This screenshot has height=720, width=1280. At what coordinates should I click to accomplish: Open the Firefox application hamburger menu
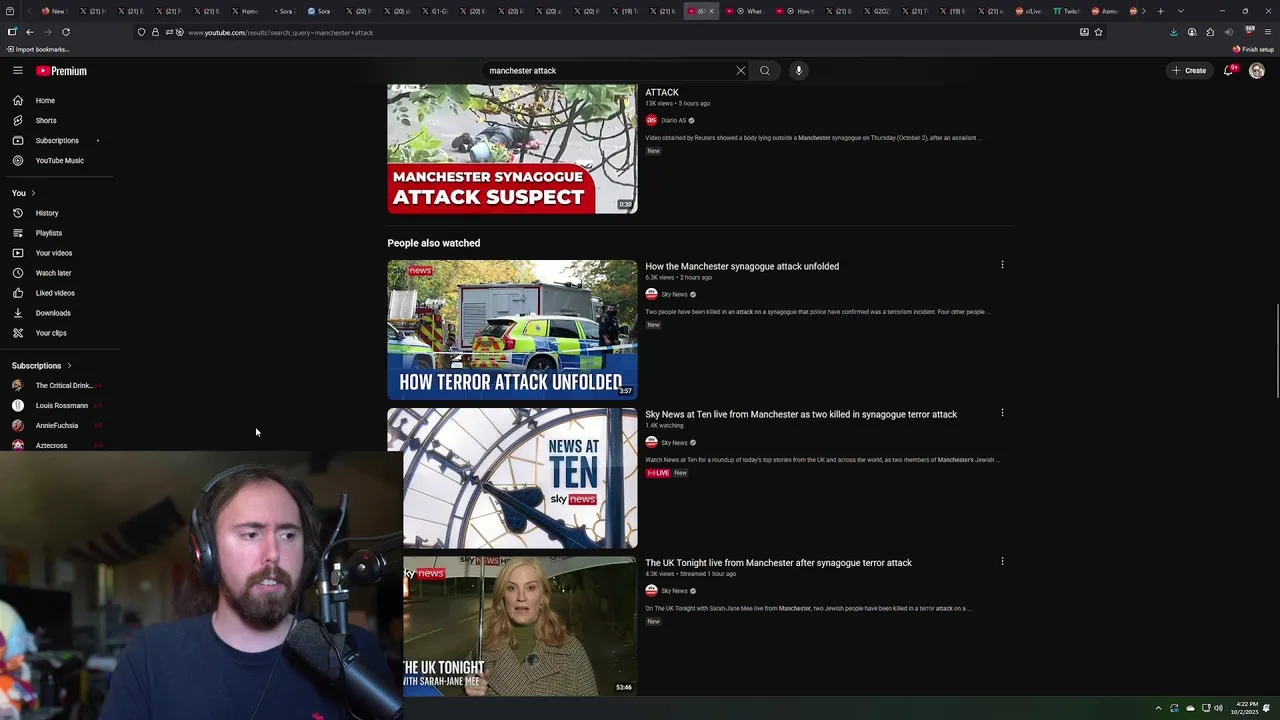coord(1268,32)
